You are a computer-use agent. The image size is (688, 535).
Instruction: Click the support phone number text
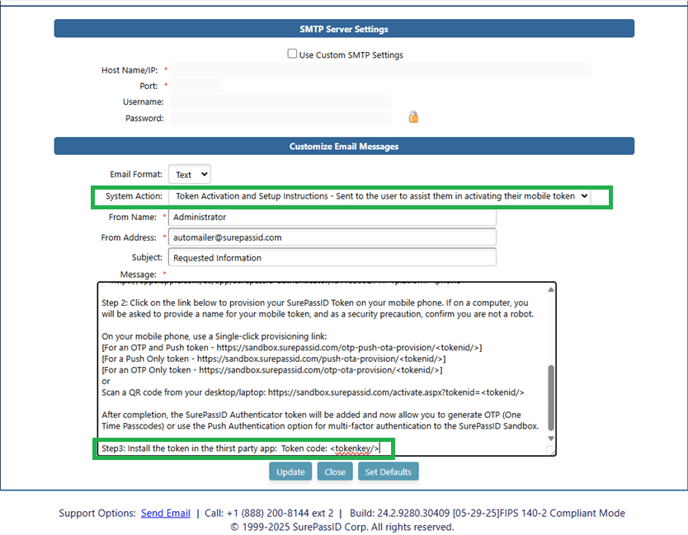[x=269, y=513]
